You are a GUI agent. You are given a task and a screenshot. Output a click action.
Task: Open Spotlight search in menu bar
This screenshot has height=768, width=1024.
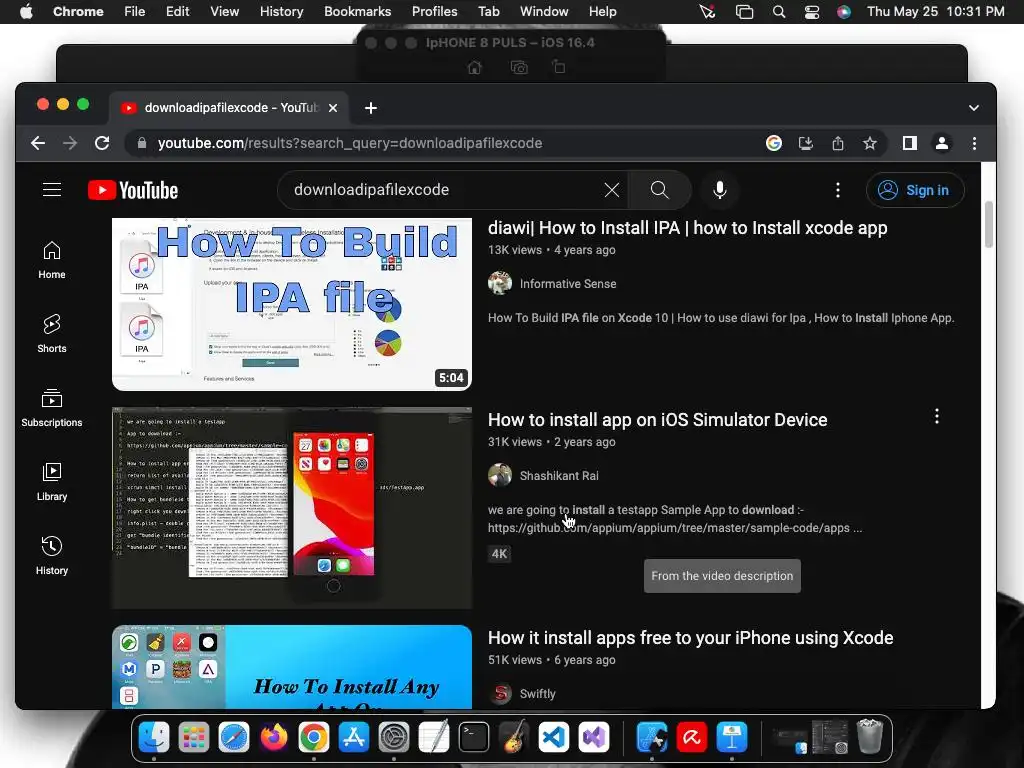[778, 12]
